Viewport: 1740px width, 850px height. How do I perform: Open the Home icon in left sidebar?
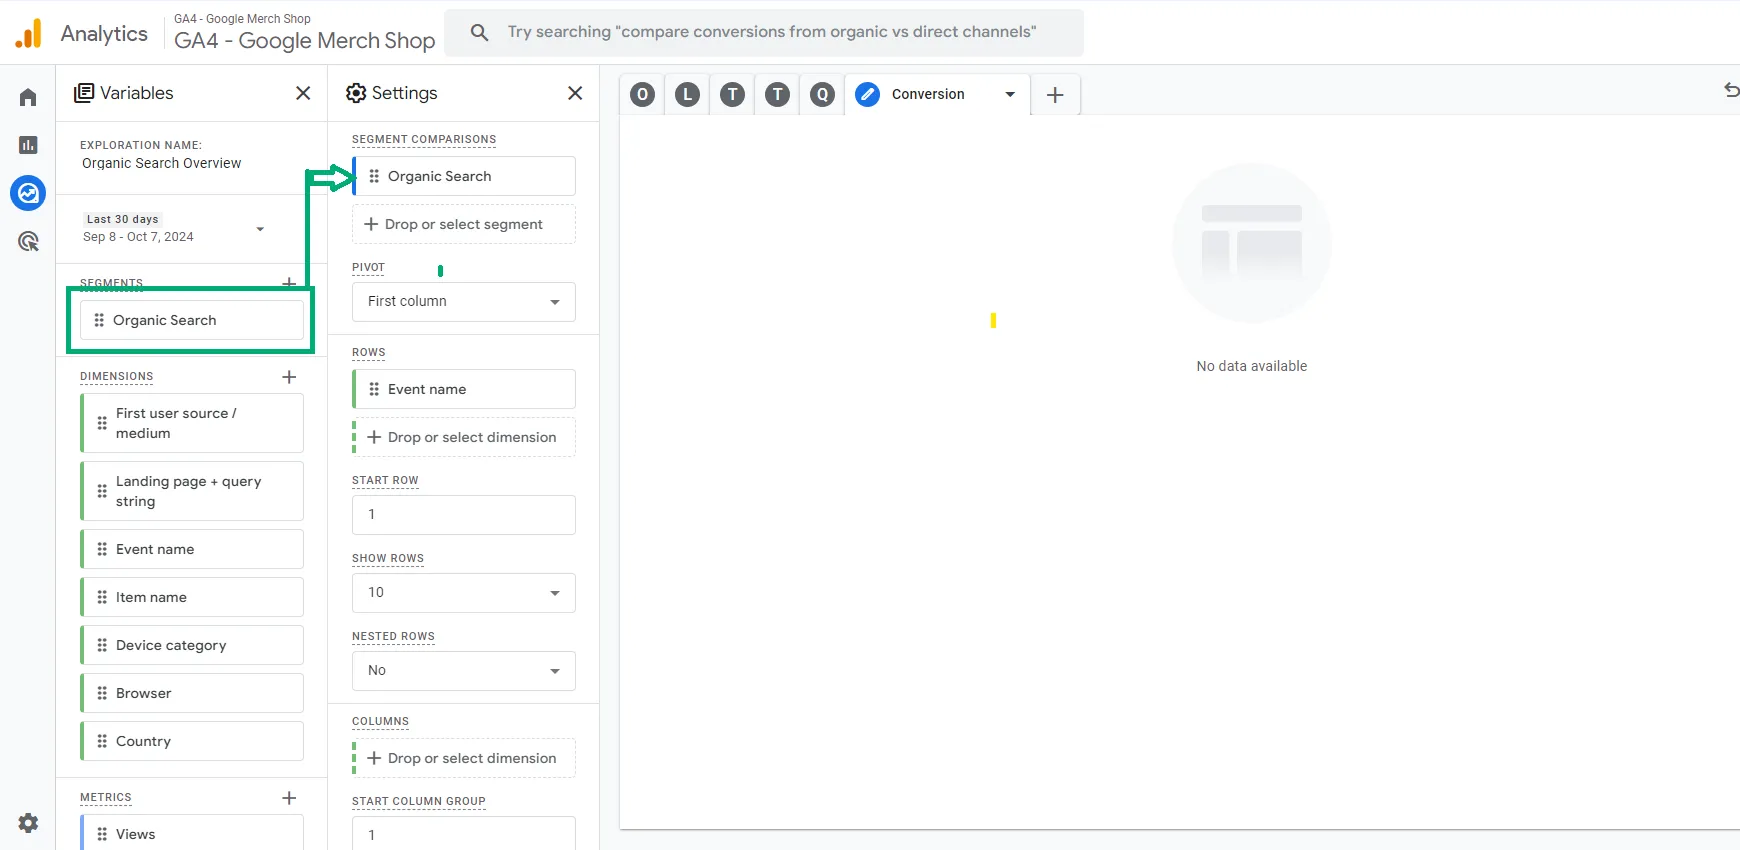(28, 97)
